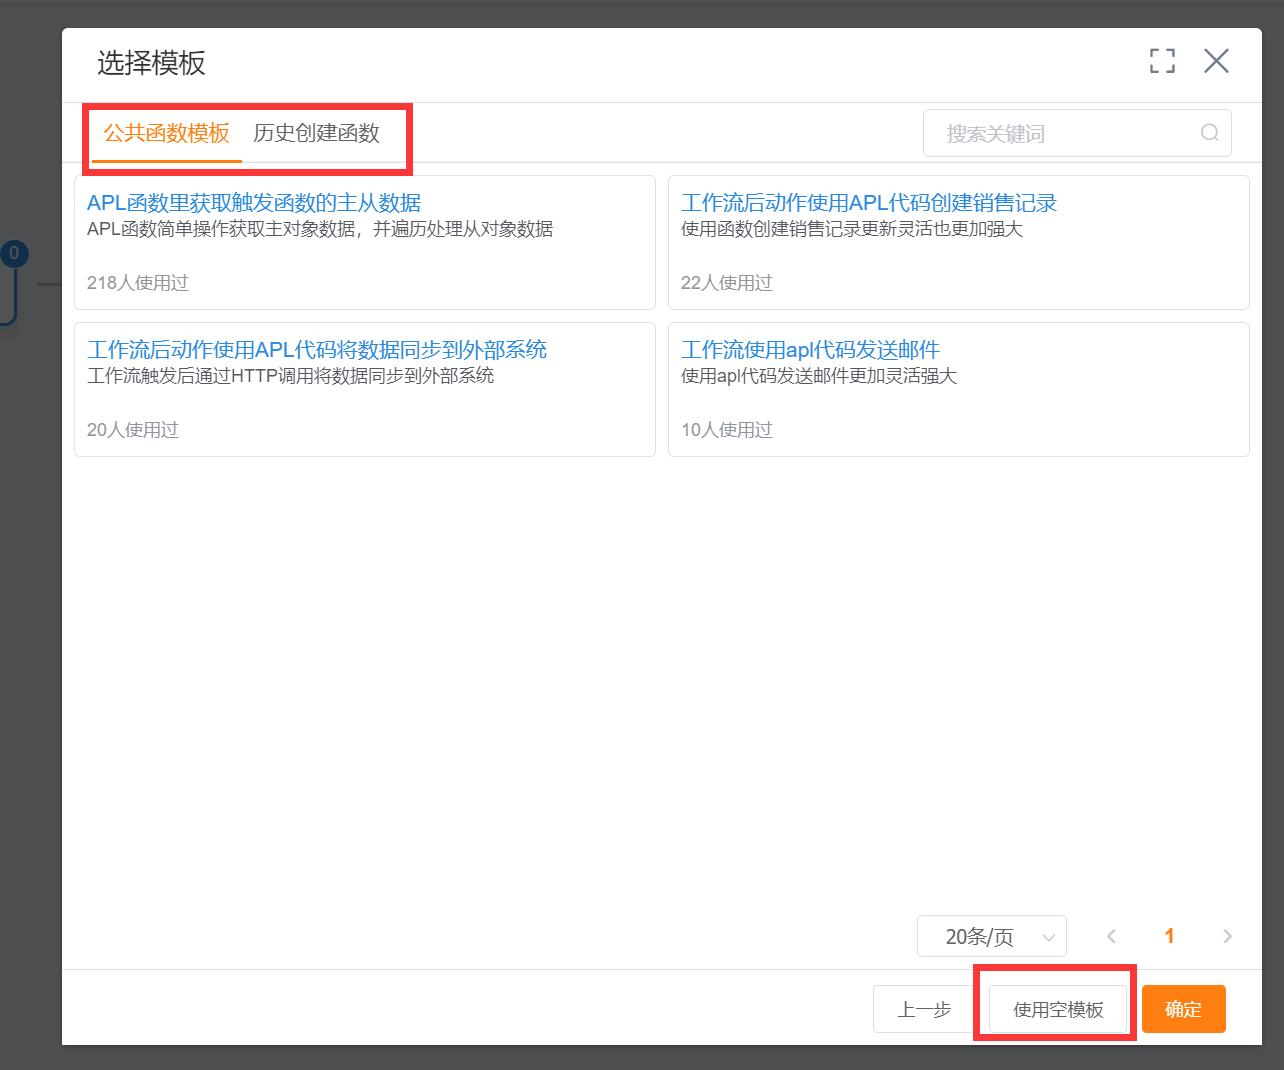Expand the template dialog to fullscreen
1284x1070 pixels.
[1162, 61]
